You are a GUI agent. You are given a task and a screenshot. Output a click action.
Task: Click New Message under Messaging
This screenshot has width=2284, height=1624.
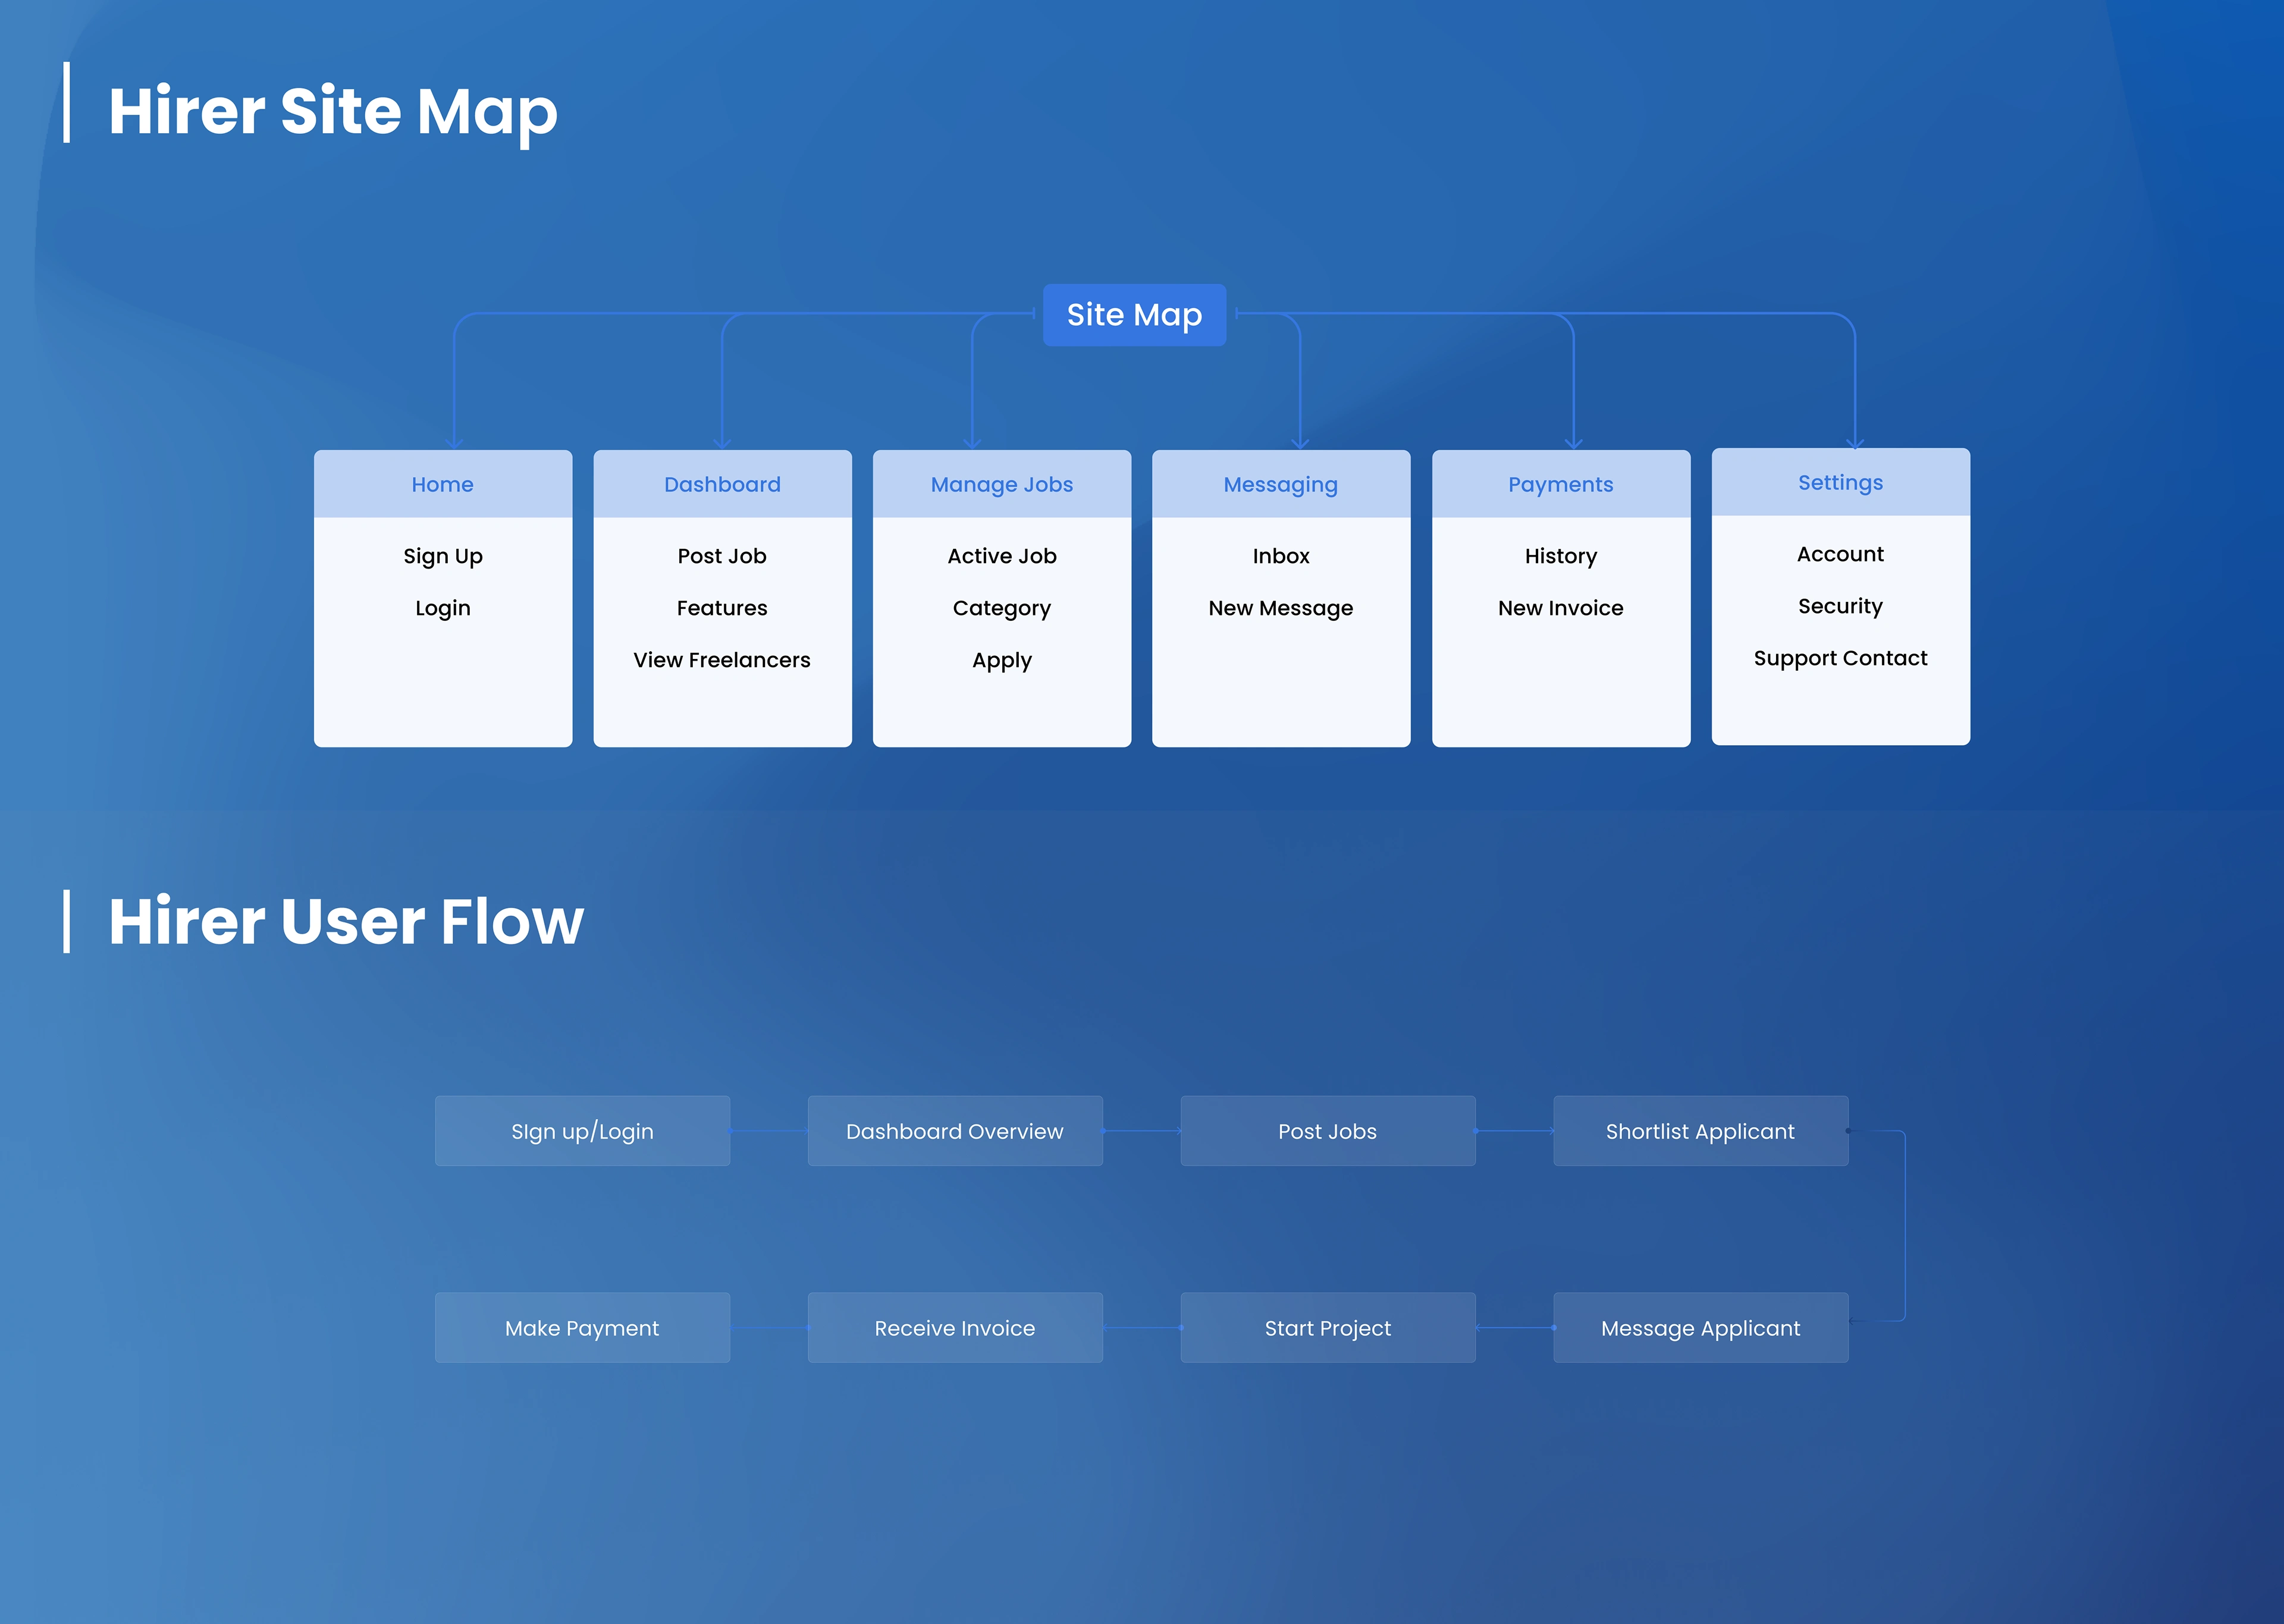[x=1281, y=608]
